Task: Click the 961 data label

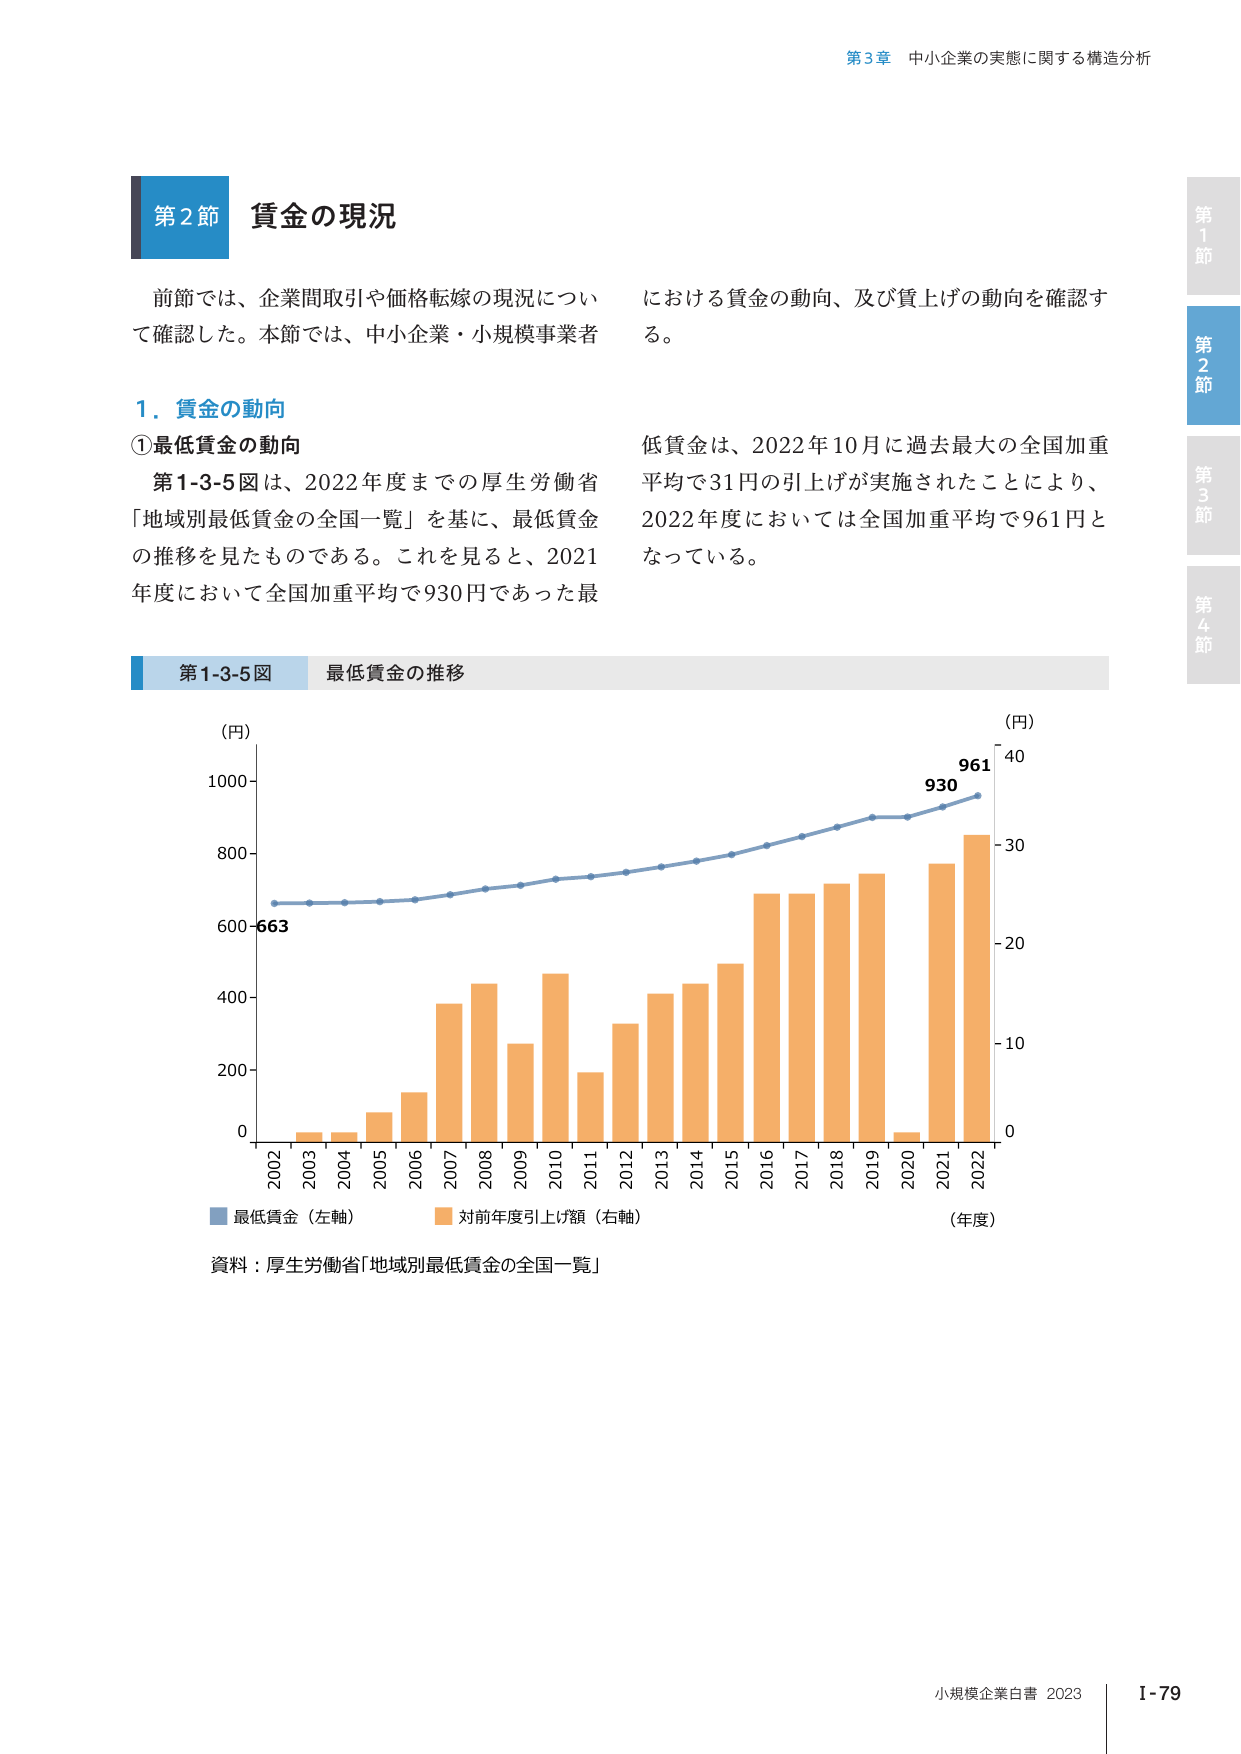Action: tap(974, 765)
